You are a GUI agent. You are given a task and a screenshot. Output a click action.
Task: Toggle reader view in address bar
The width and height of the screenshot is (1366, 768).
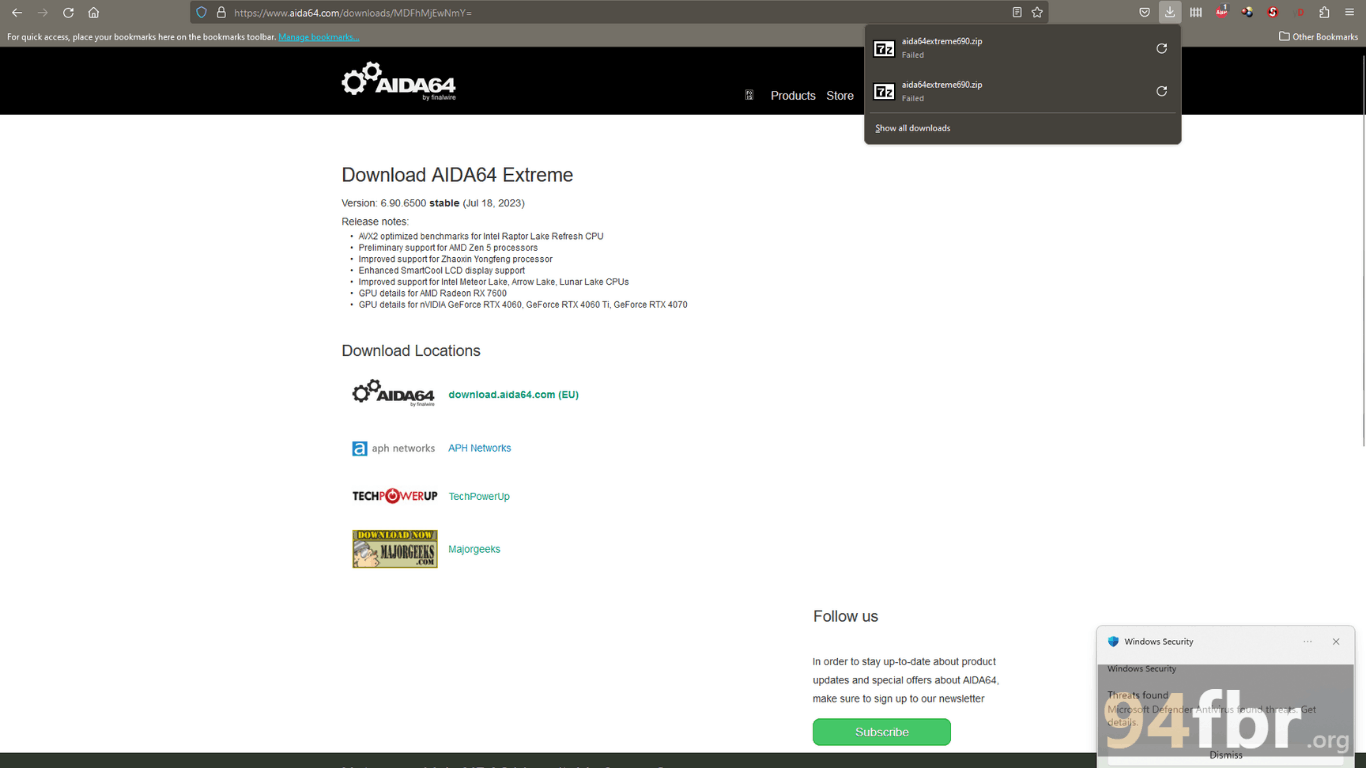pos(1016,13)
